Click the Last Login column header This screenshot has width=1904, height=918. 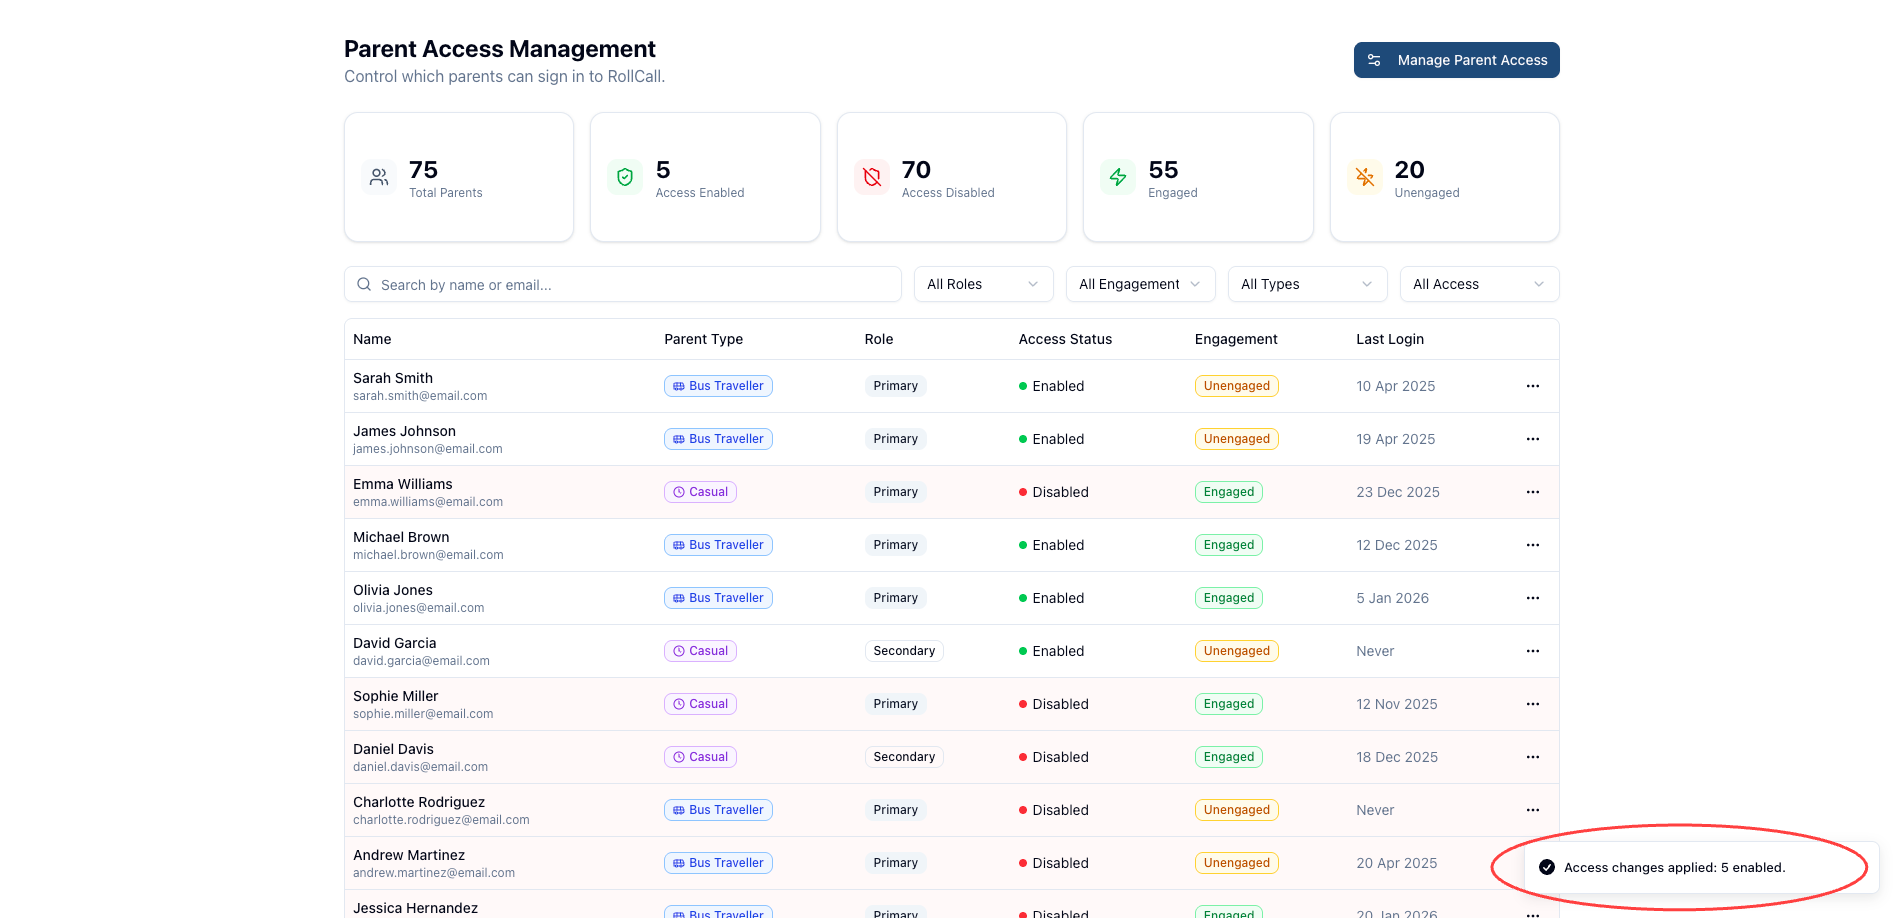pos(1389,339)
